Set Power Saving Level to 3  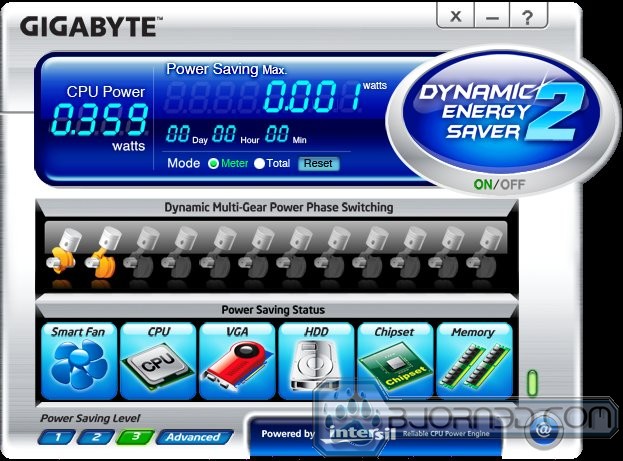point(135,437)
